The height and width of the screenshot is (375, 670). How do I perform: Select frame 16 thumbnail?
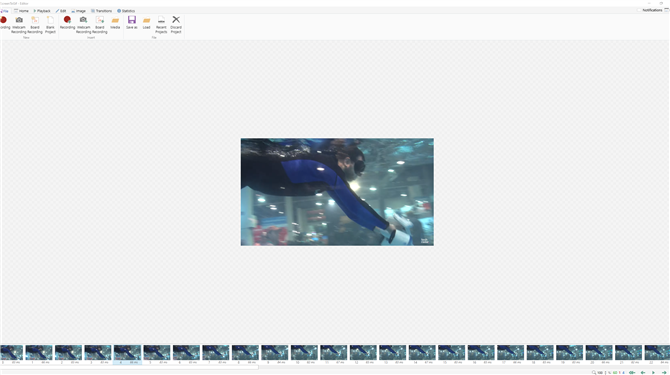pyautogui.click(x=481, y=354)
